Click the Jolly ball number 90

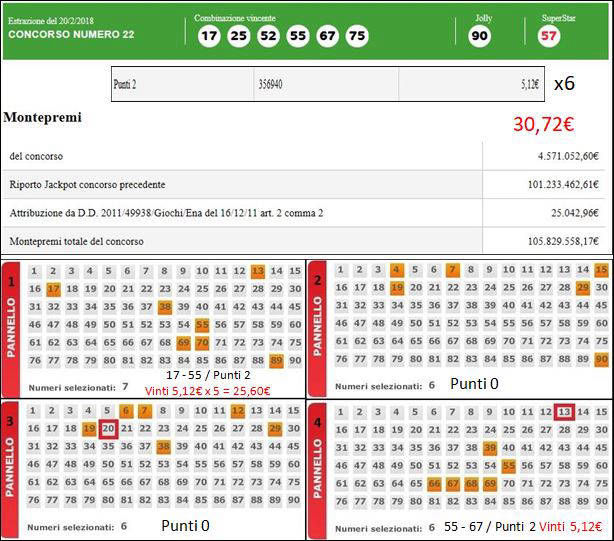click(x=479, y=36)
